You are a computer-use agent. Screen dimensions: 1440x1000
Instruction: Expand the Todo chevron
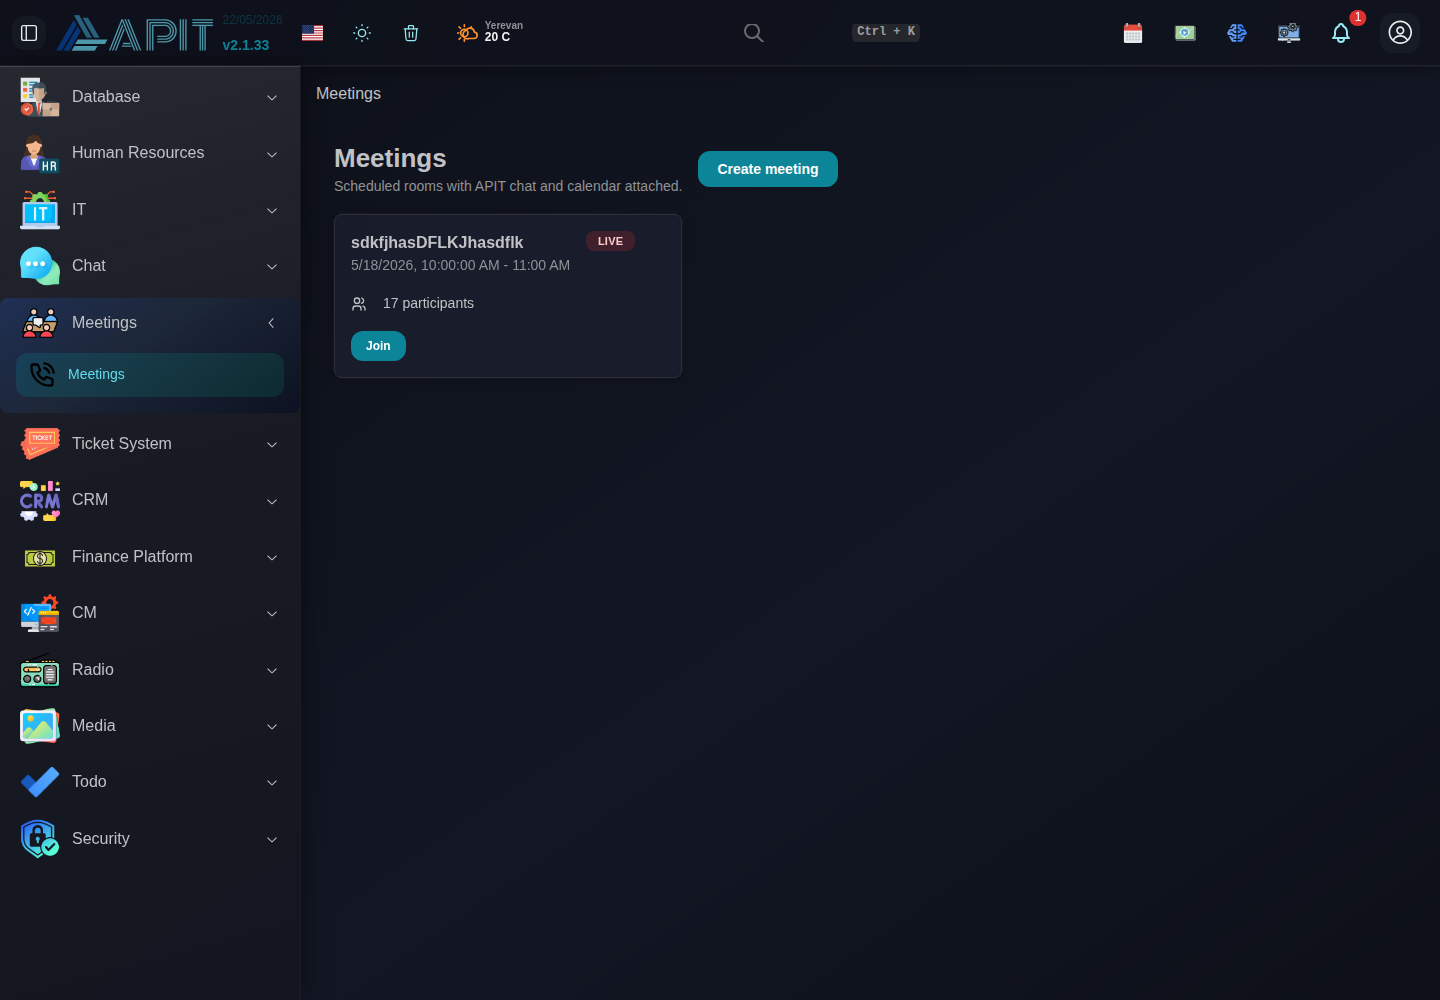click(272, 782)
